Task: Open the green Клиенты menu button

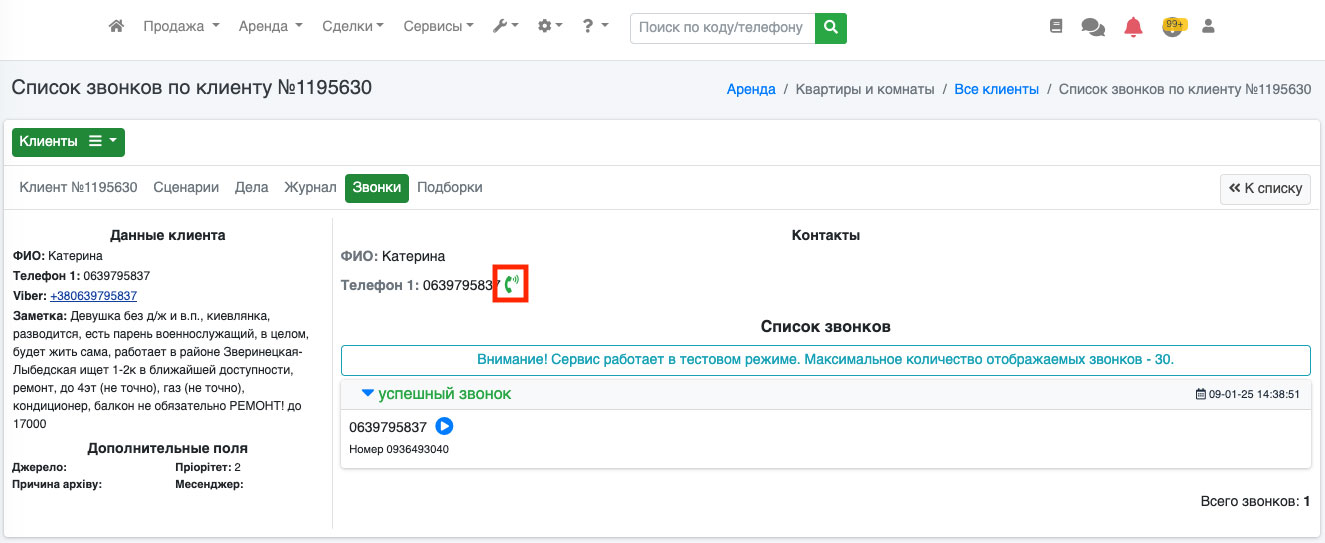Action: pos(68,142)
